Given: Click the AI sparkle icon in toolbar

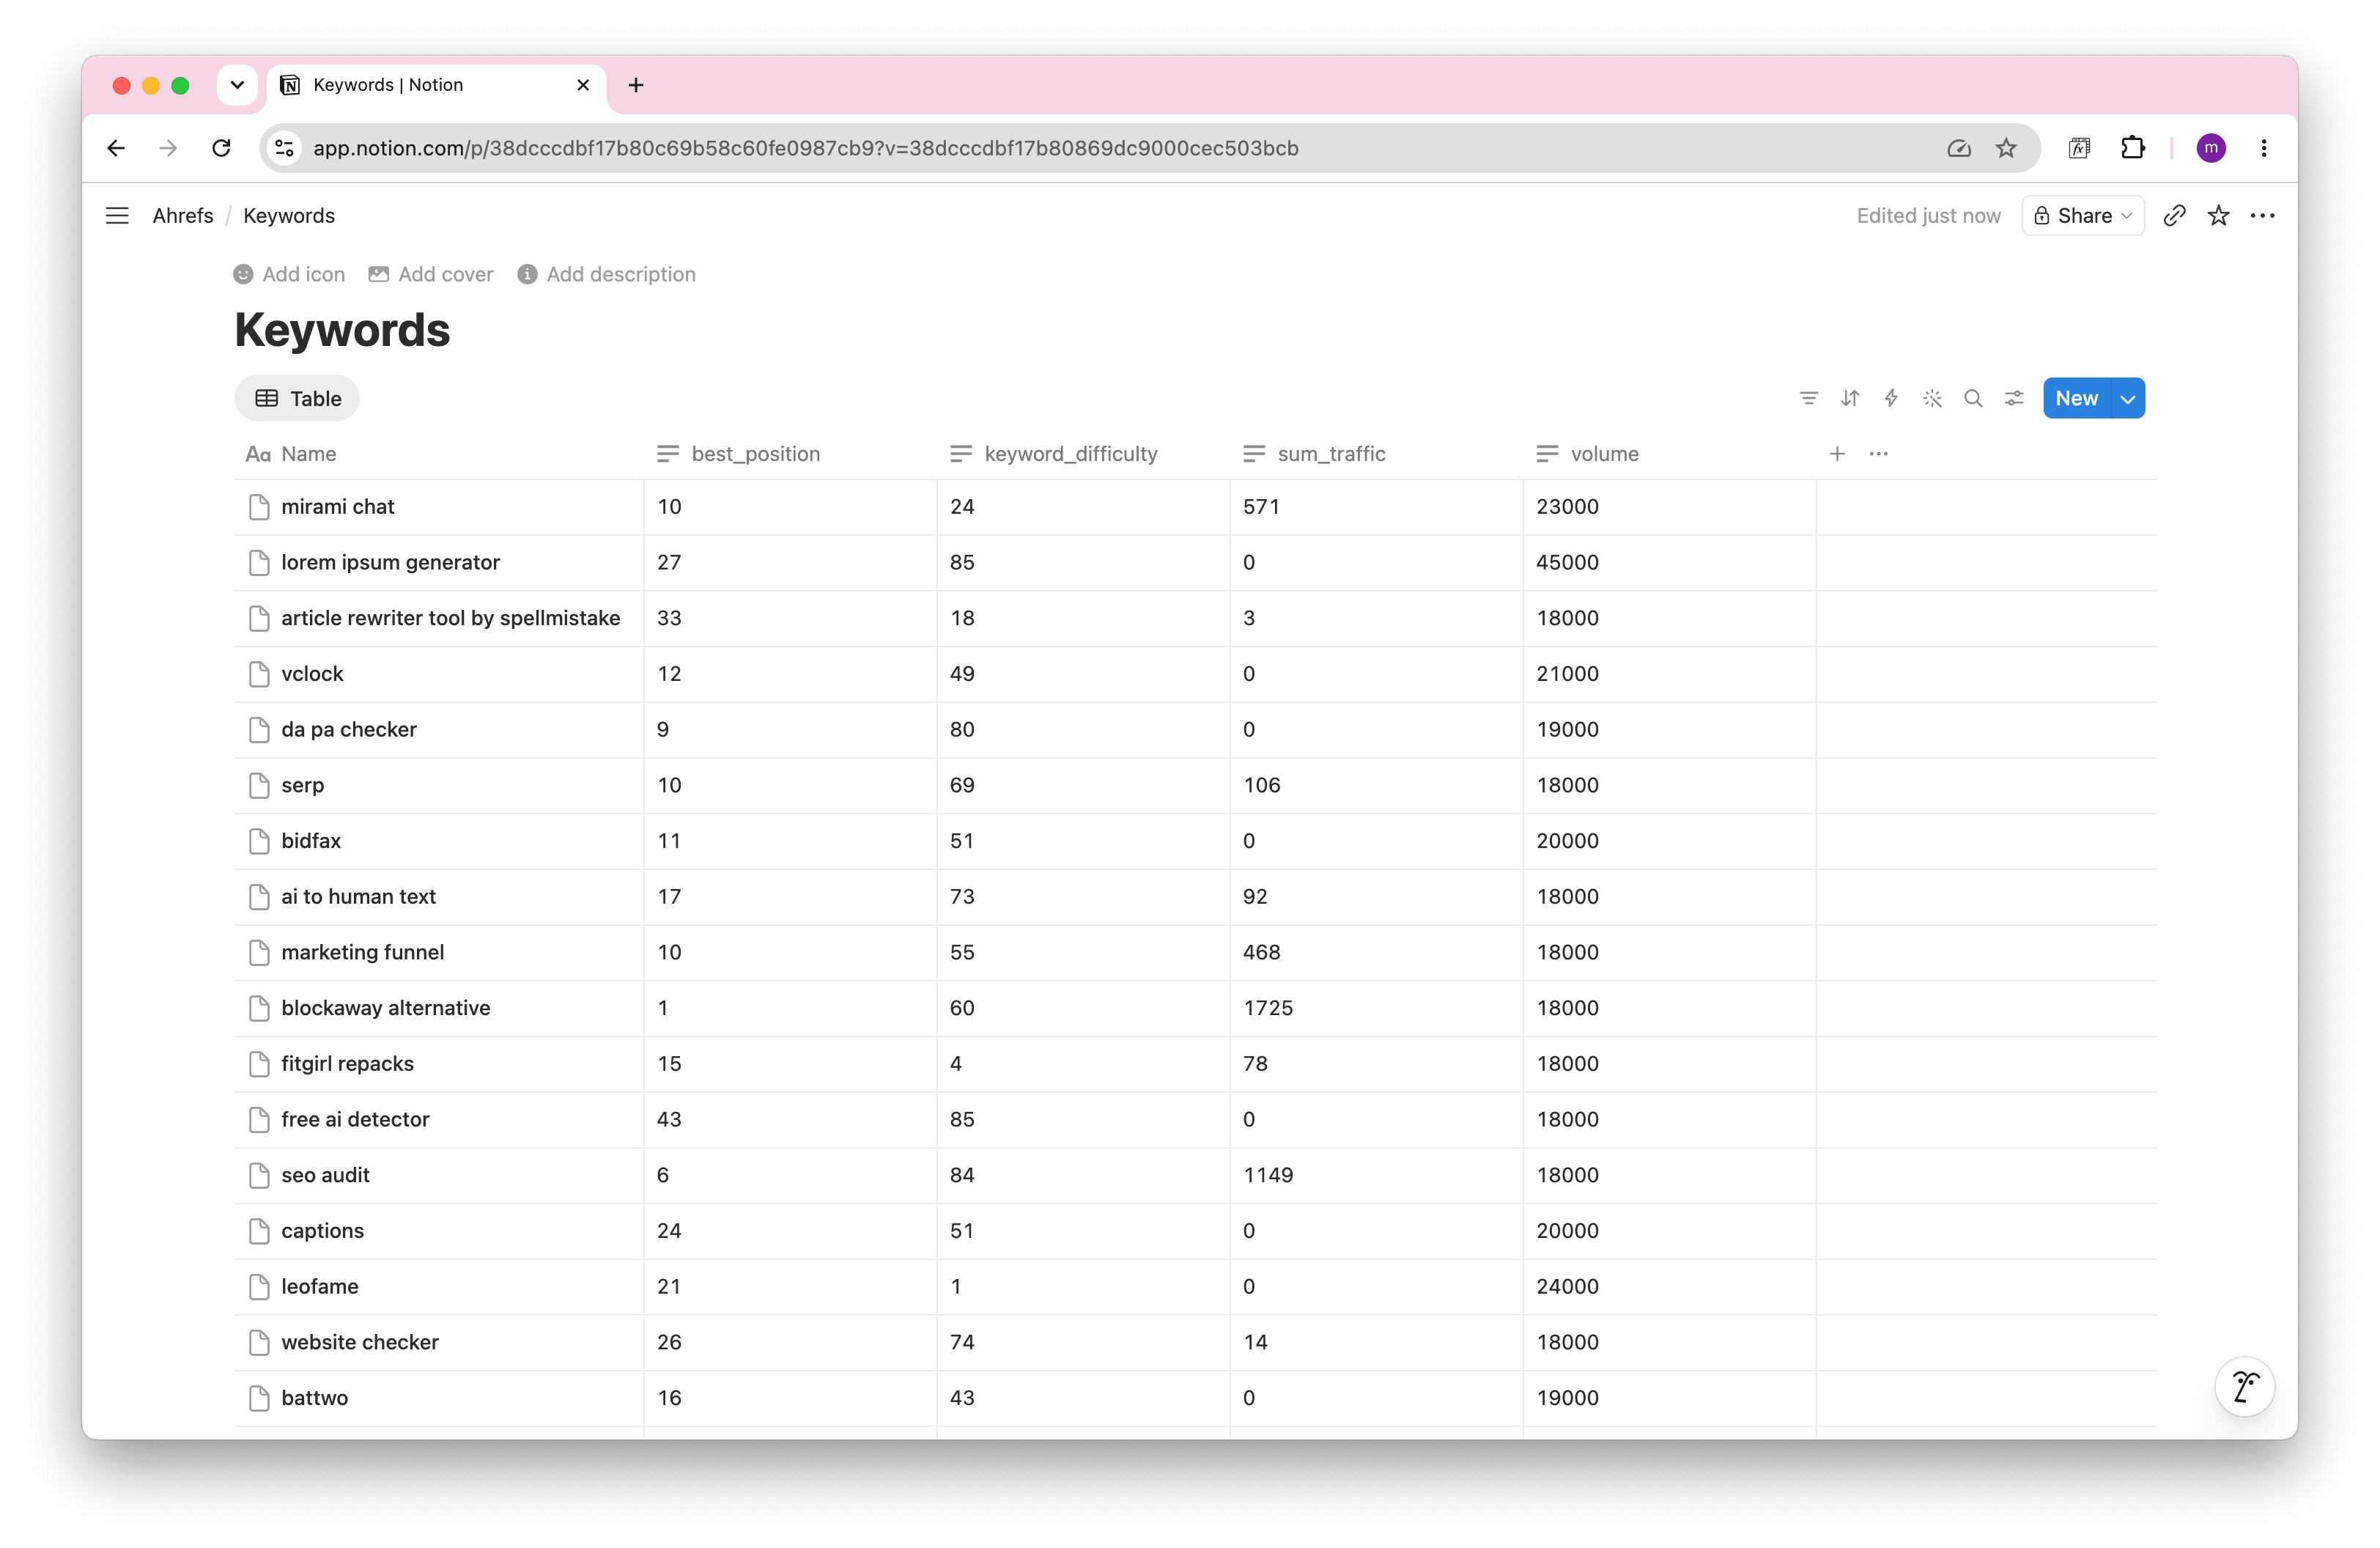Looking at the screenshot, I should 1932,399.
